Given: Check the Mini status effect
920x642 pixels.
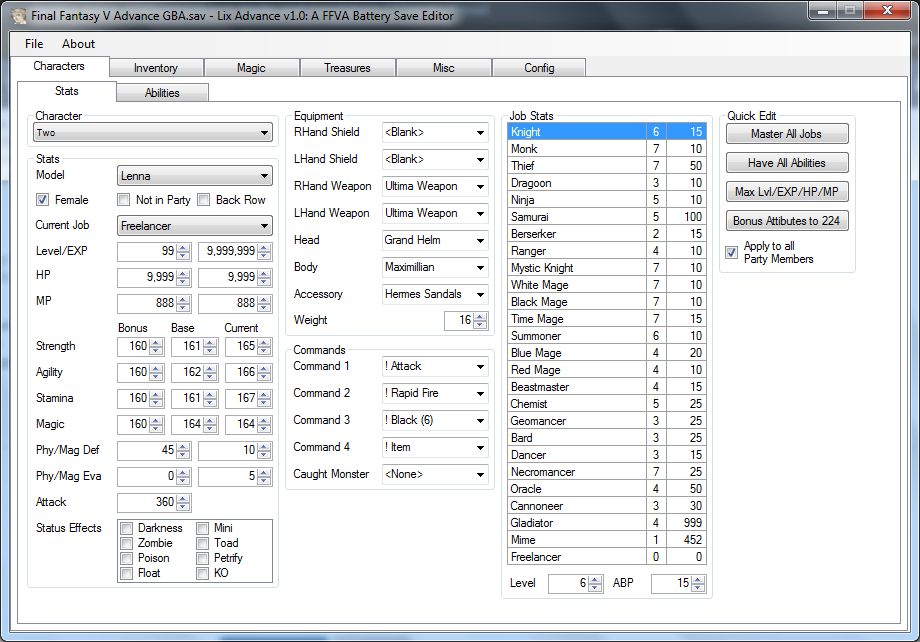Looking at the screenshot, I should click(x=202, y=528).
